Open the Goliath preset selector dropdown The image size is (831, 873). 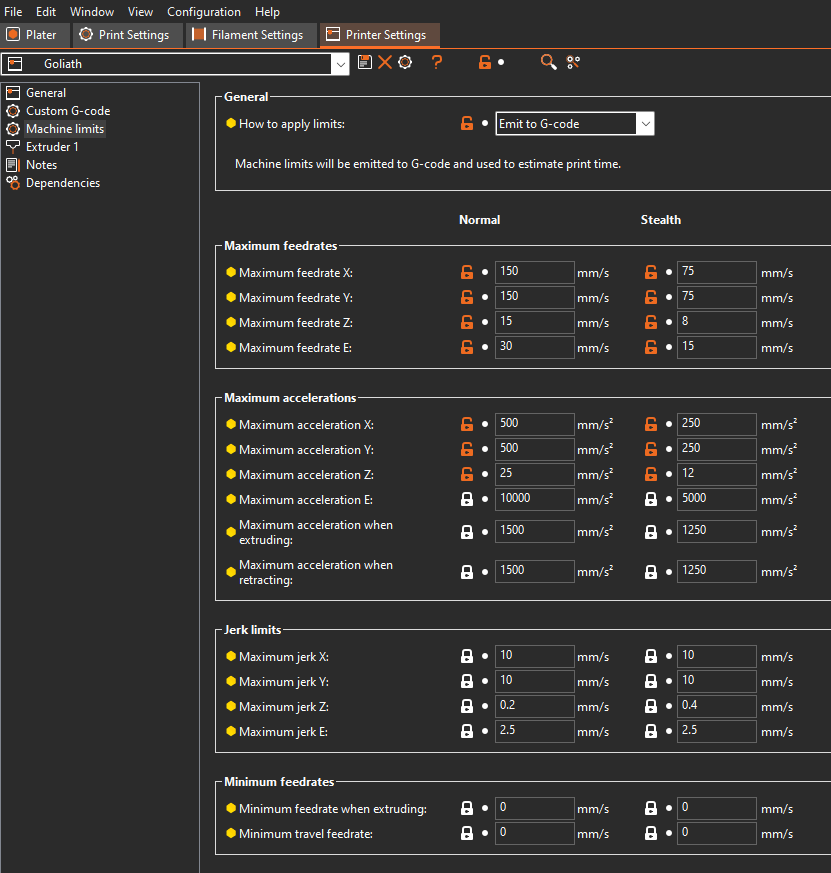coord(340,62)
